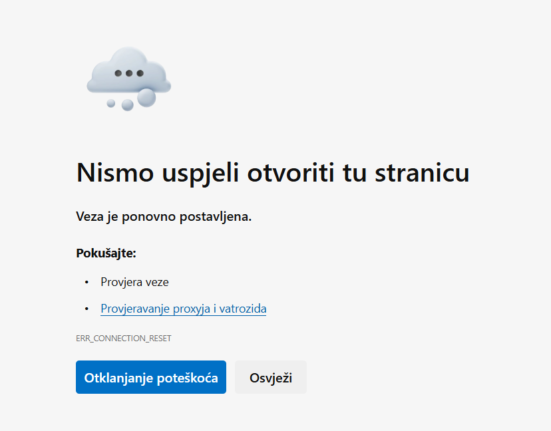
Task: Click the three dots inside the cloud
Action: tap(129, 73)
